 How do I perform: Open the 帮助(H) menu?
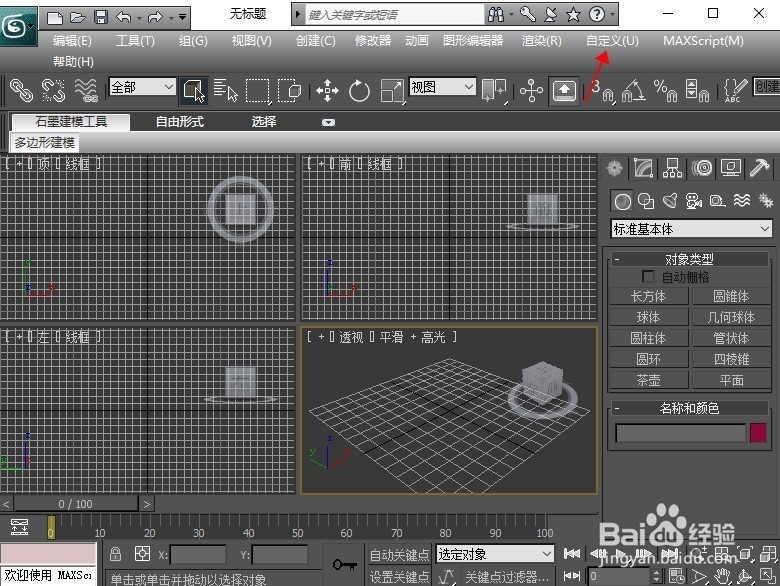click(x=73, y=62)
